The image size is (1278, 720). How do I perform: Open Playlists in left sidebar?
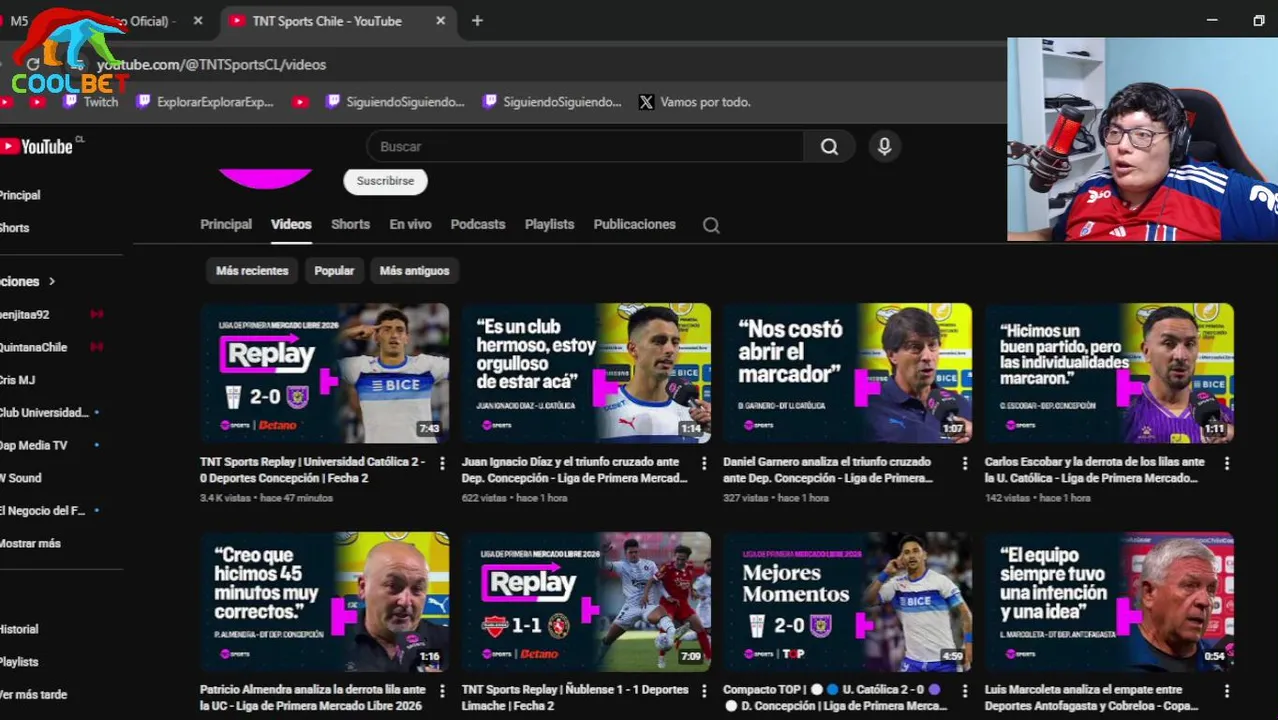coord(19,662)
